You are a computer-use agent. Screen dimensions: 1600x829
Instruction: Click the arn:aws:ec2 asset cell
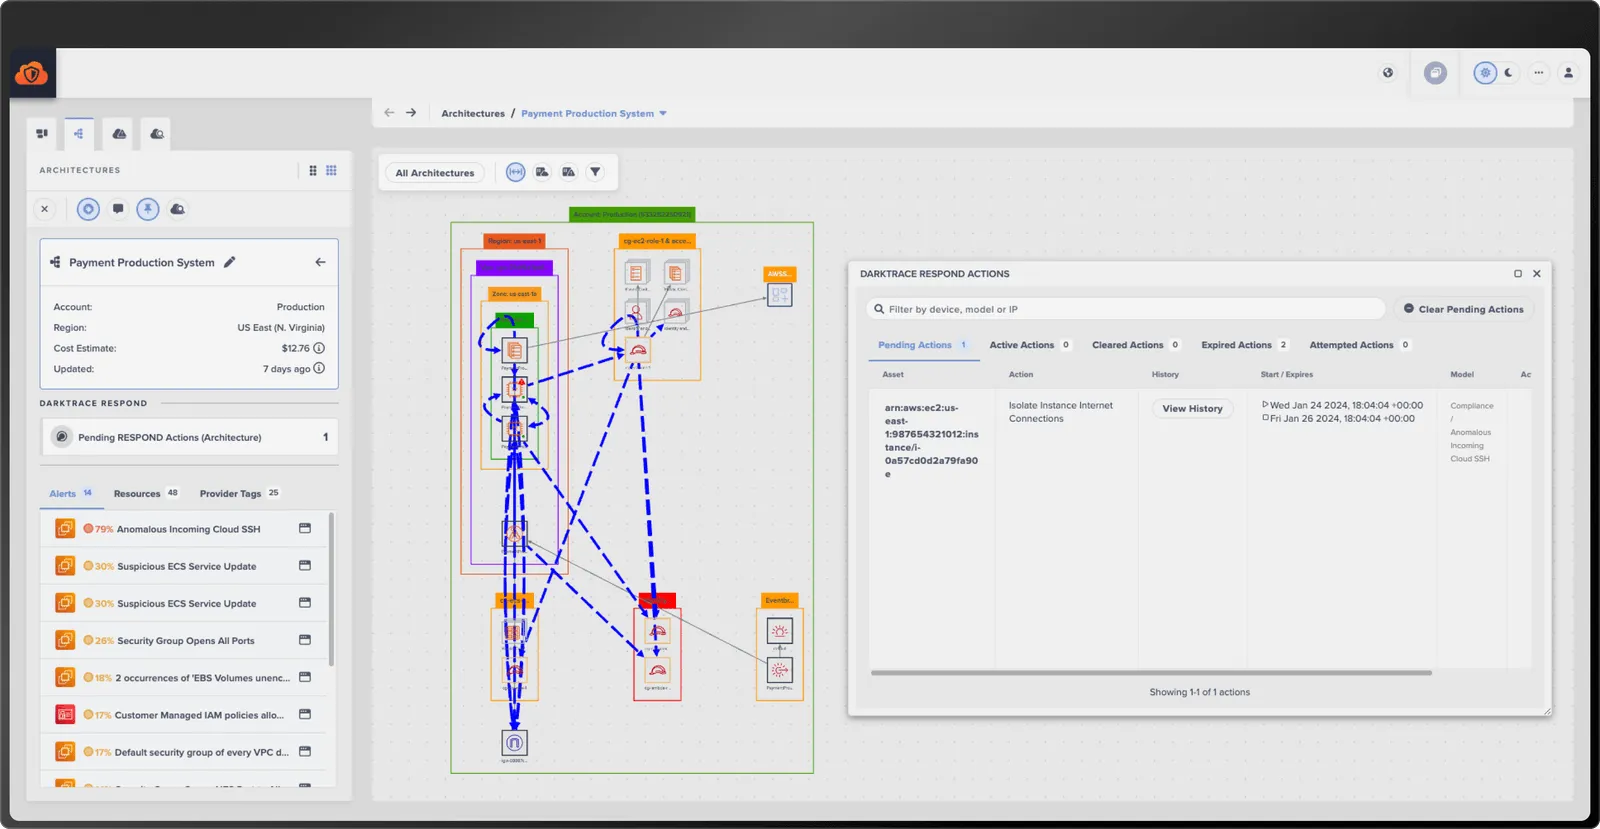click(931, 441)
